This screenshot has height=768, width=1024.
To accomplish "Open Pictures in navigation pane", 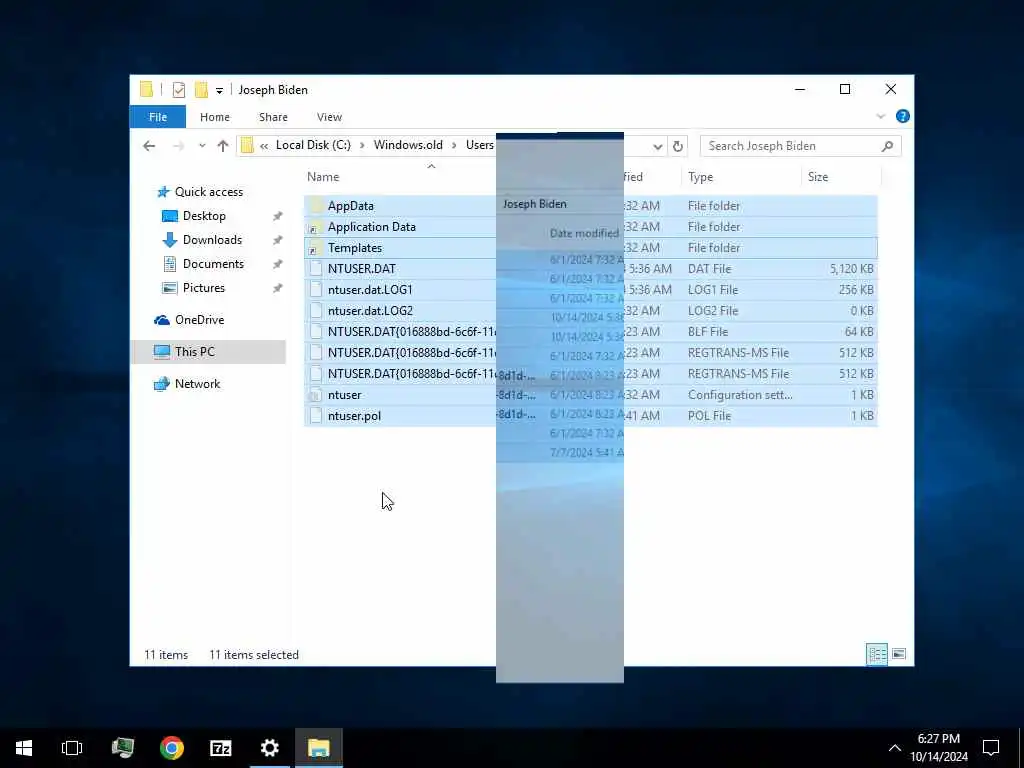I will click(204, 288).
